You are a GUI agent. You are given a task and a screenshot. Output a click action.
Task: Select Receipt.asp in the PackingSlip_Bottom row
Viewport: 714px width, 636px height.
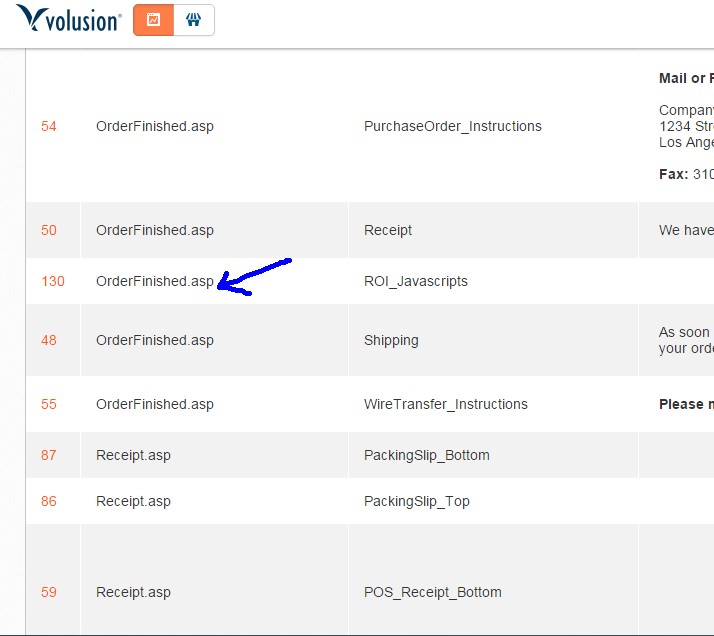pyautogui.click(x=133, y=455)
